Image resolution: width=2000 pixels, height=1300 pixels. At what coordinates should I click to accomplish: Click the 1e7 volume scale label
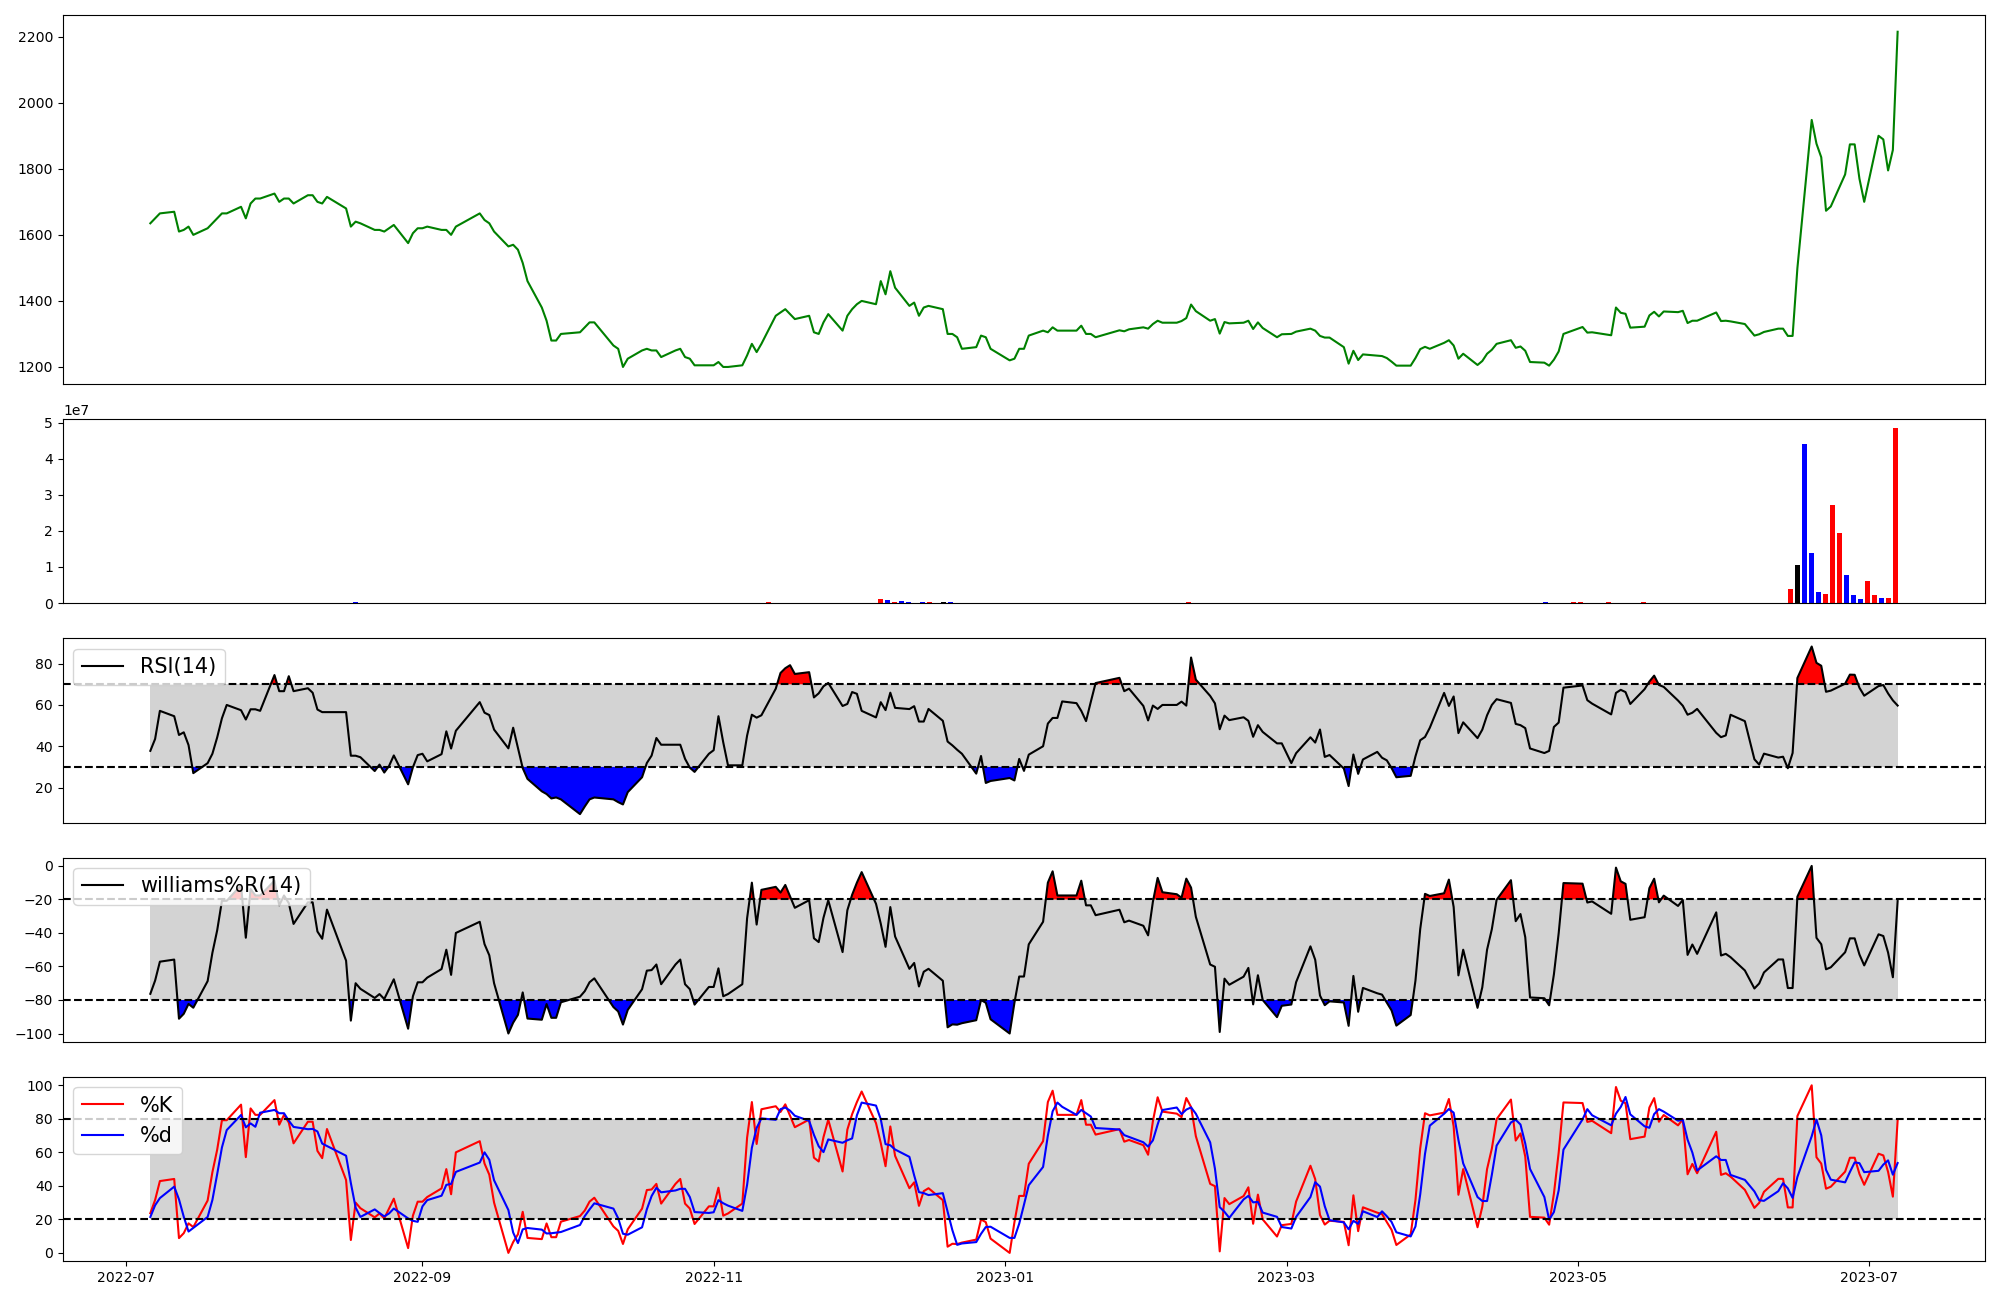point(76,411)
